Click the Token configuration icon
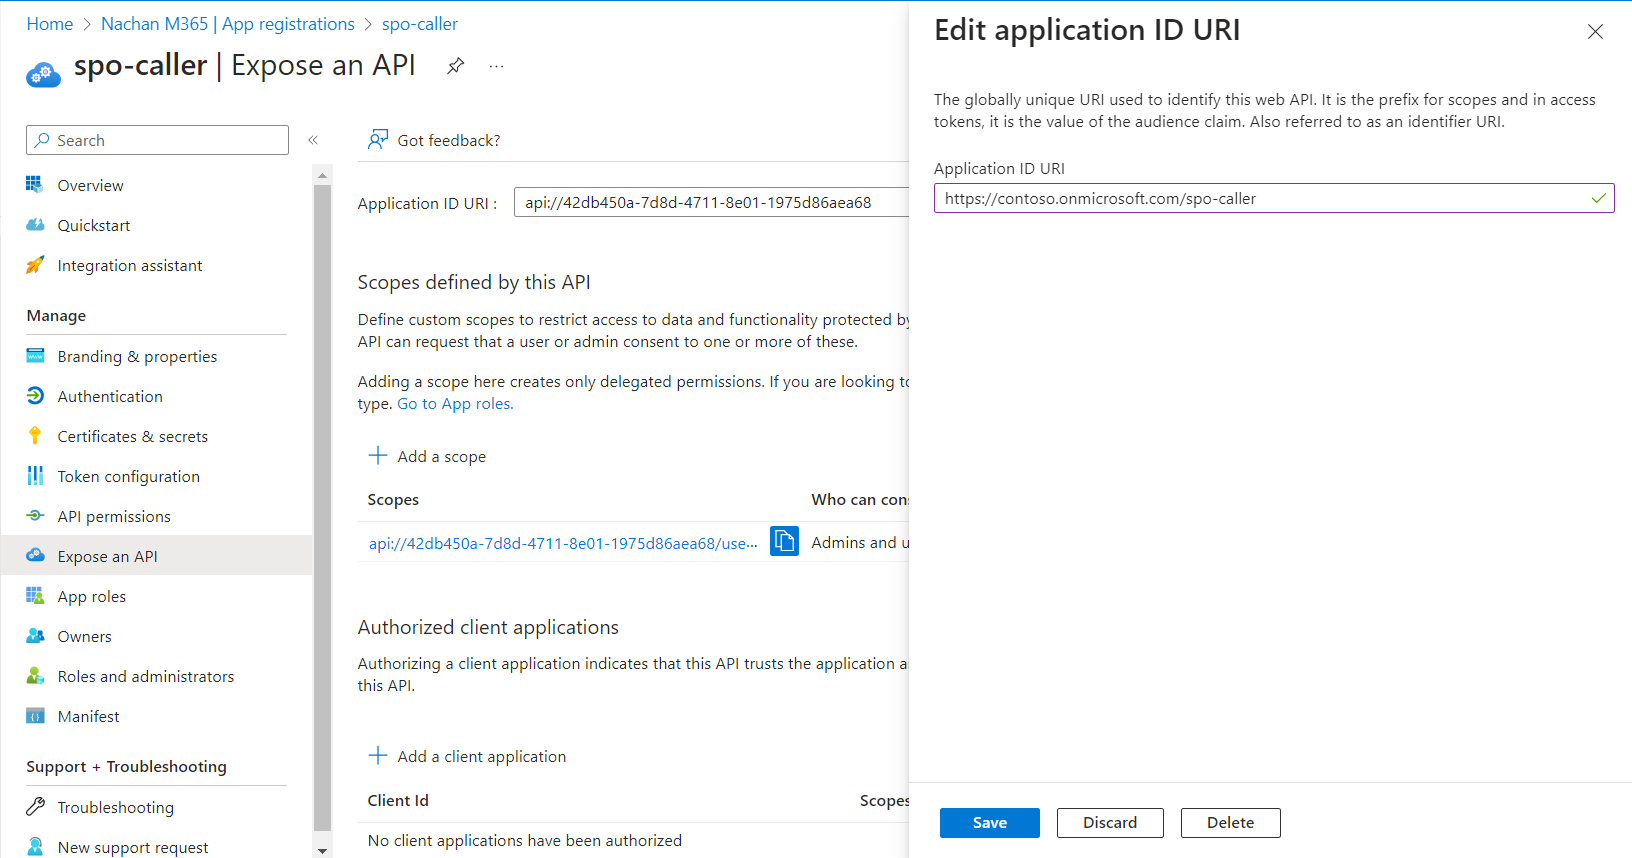1632x858 pixels. coord(35,476)
